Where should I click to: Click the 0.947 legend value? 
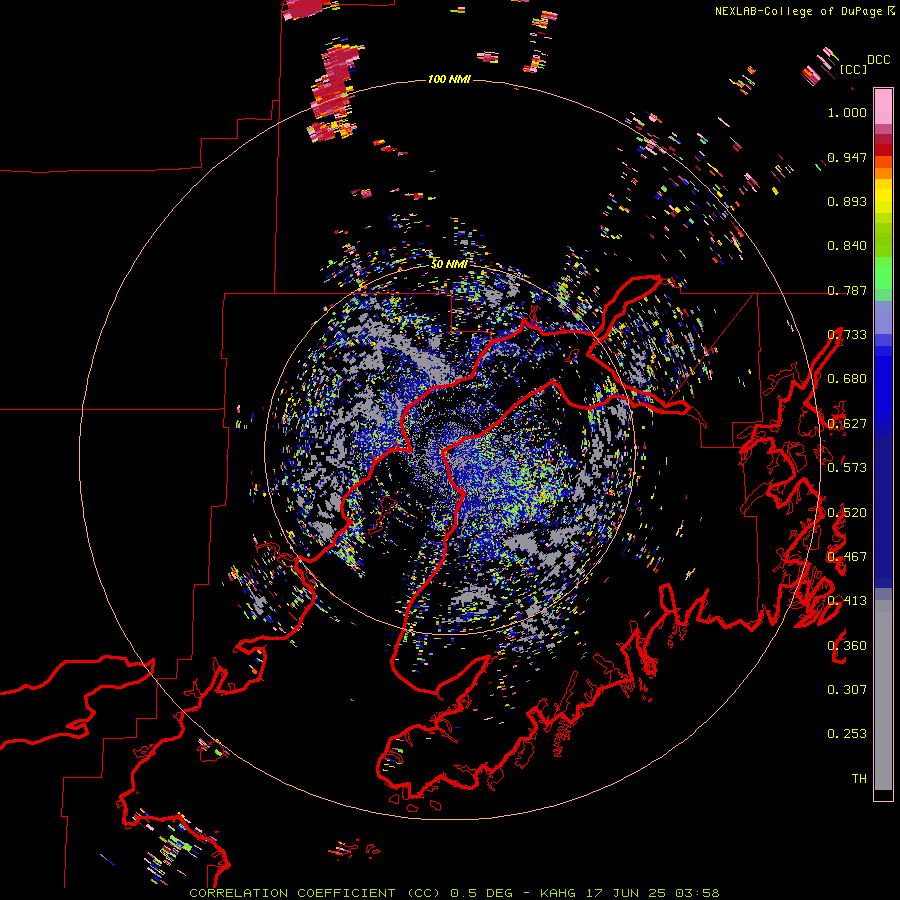click(x=847, y=157)
